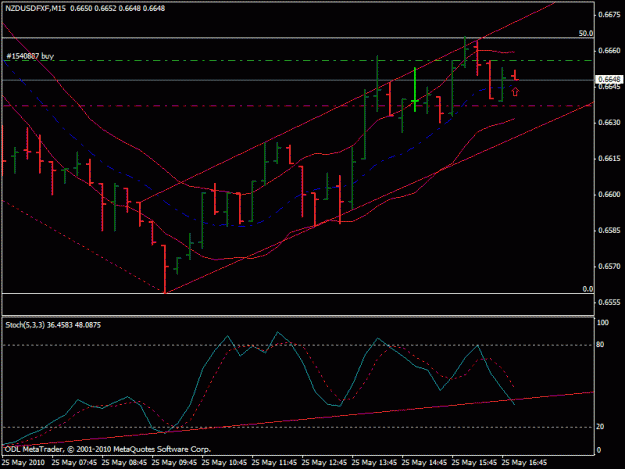Click the stochastic 100 scale label
Image resolution: width=625 pixels, height=469 pixels.
[602, 323]
